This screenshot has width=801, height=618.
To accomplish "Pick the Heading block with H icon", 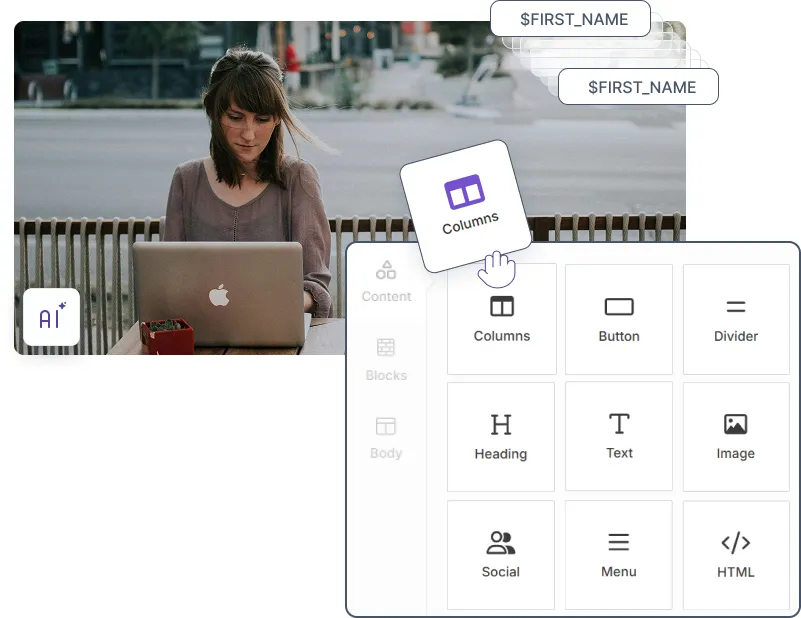I will click(x=501, y=425).
